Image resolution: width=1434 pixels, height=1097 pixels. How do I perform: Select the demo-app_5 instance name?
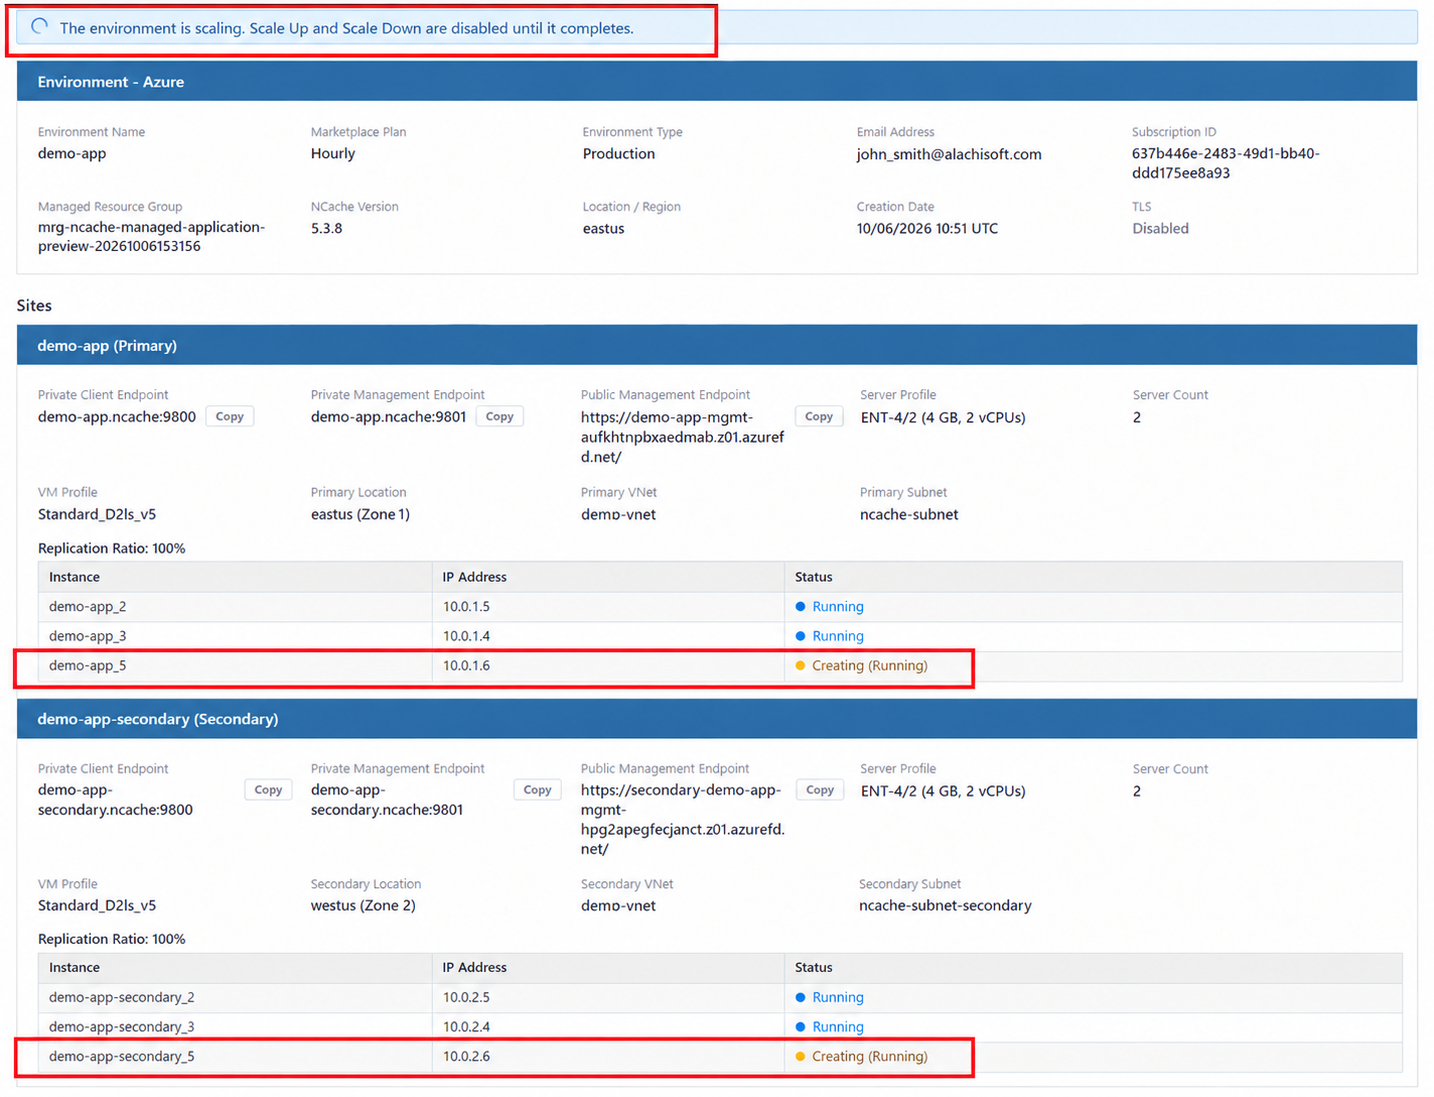[x=88, y=666]
